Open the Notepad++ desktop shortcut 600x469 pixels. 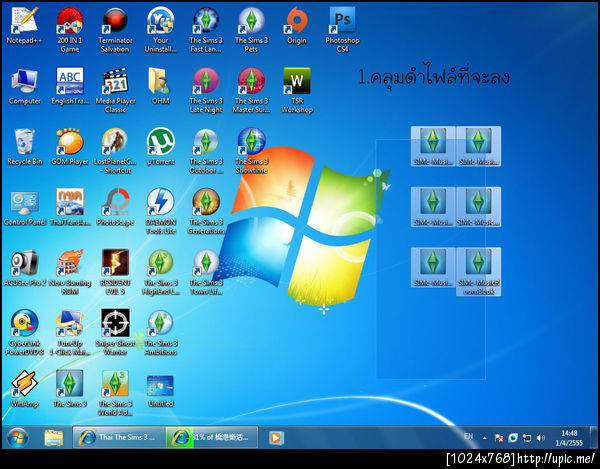pos(24,26)
